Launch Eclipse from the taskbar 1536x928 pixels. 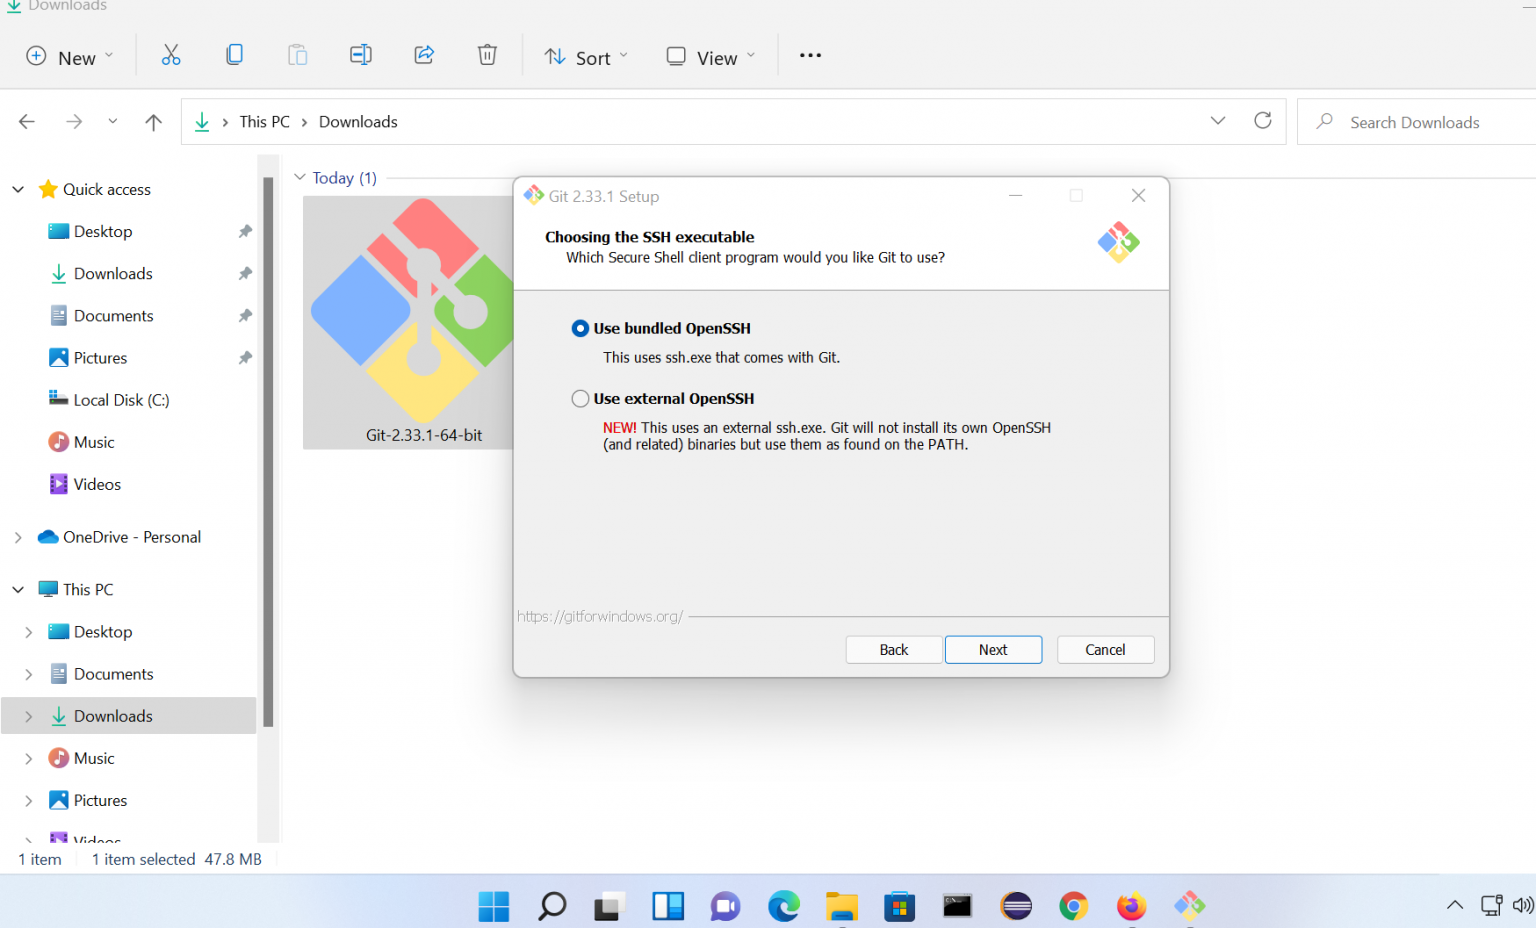1015,906
